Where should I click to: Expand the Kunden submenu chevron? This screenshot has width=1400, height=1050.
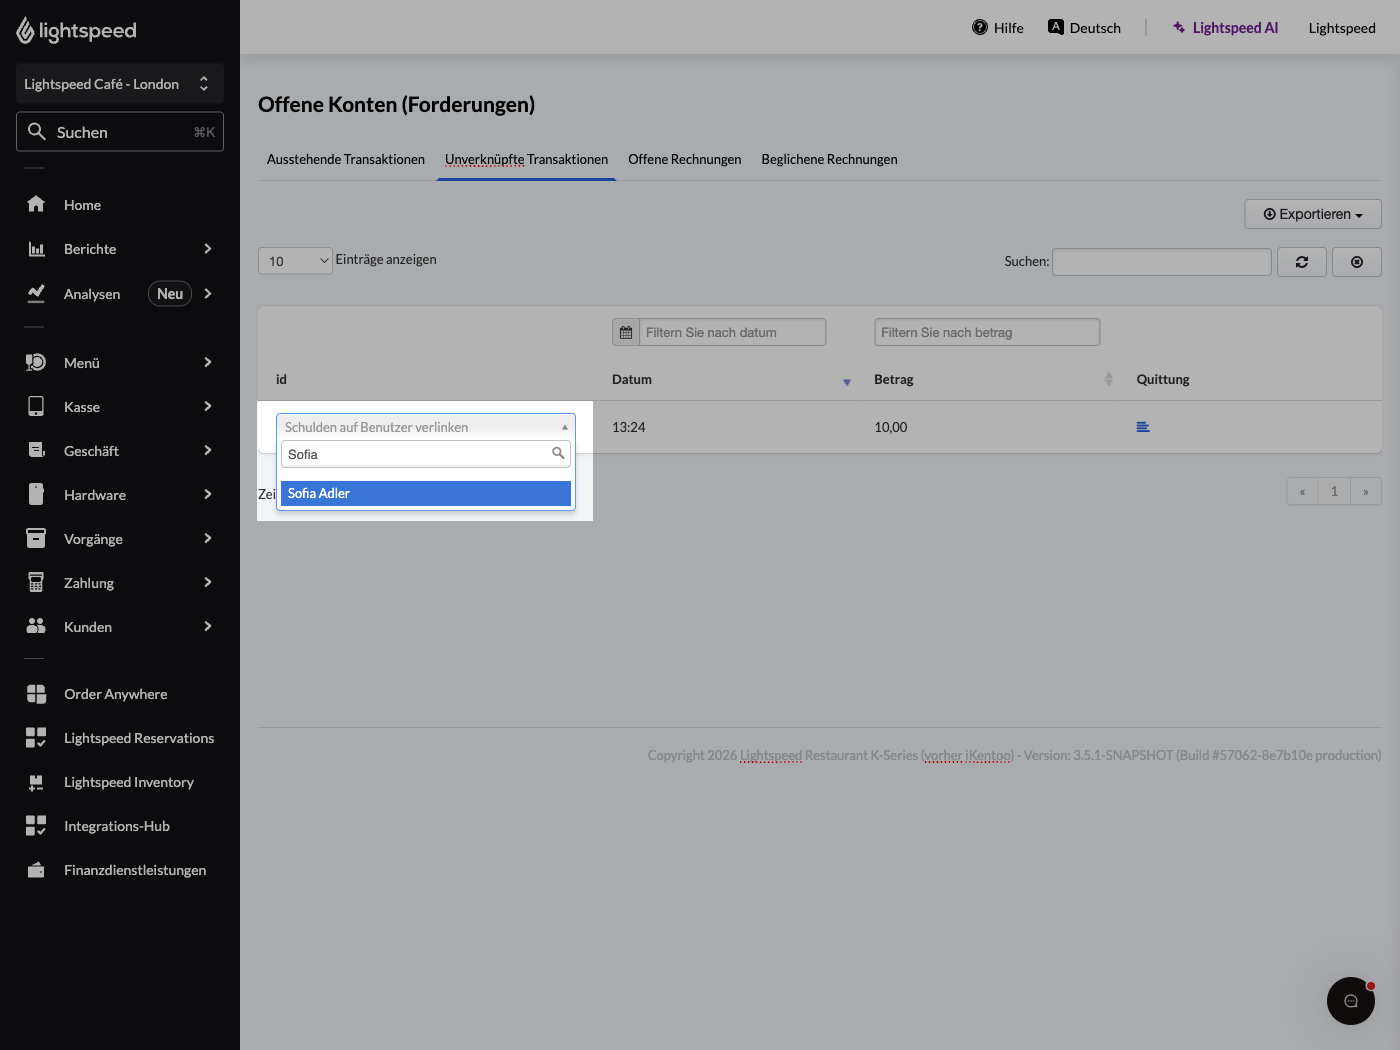pos(208,626)
